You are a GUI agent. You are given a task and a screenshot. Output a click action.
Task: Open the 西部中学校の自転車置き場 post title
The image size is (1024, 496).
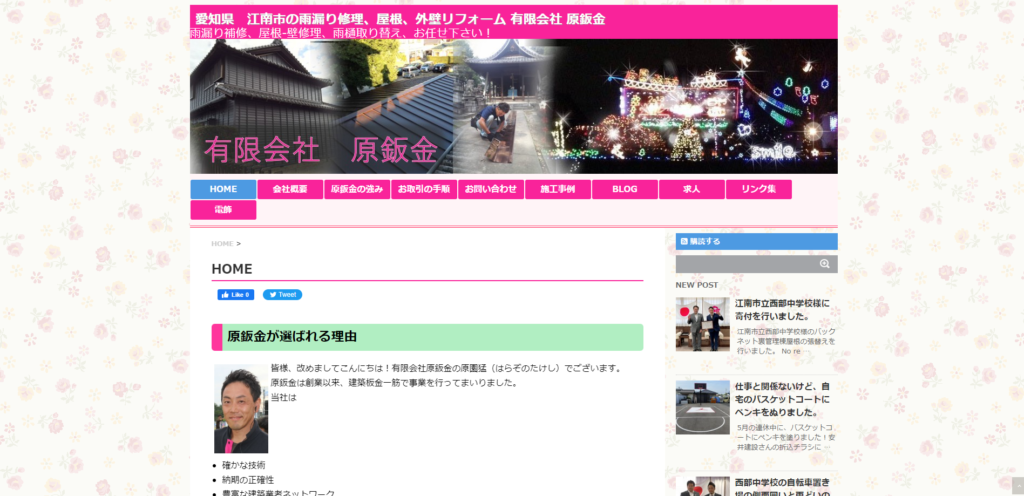pyautogui.click(x=782, y=488)
